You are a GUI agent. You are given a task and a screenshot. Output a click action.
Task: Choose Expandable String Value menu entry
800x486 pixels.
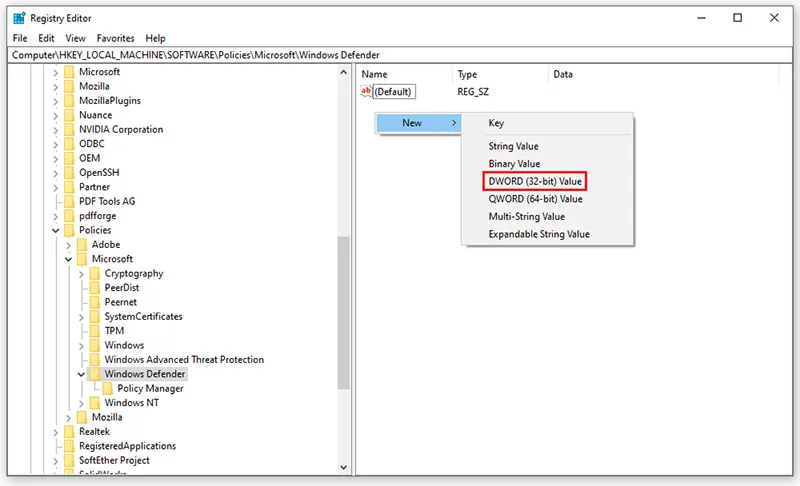click(x=547, y=234)
